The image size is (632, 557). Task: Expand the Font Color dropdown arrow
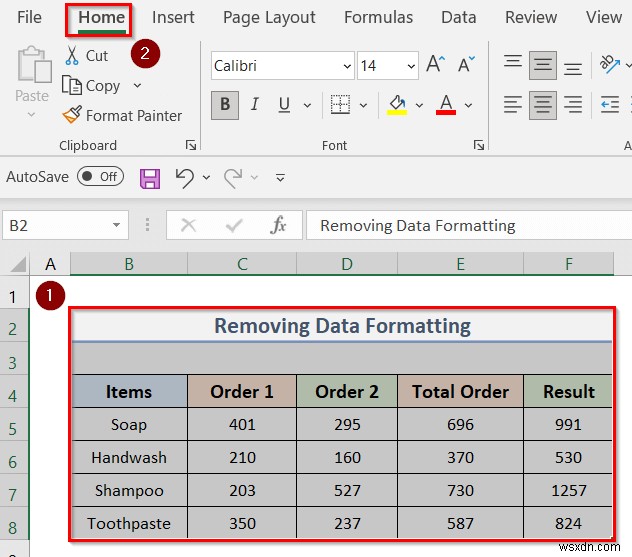[468, 105]
